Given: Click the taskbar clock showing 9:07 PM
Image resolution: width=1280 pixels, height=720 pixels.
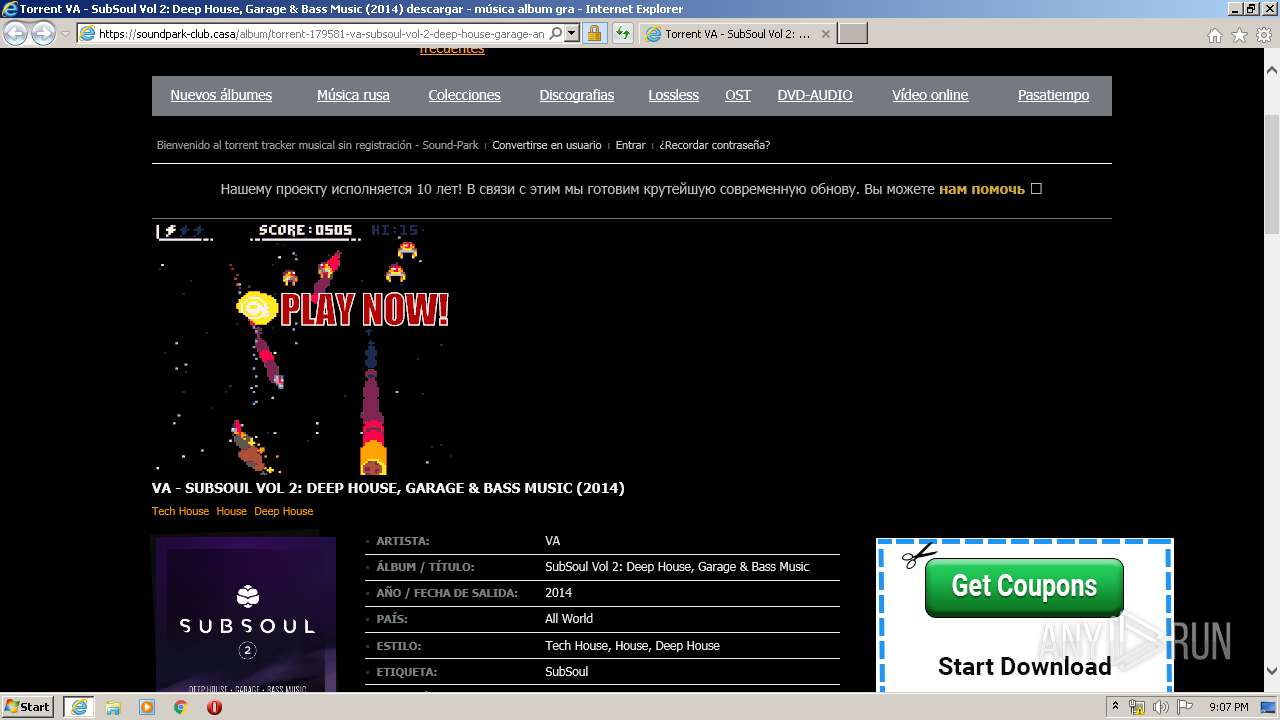Looking at the screenshot, I should pos(1229,707).
